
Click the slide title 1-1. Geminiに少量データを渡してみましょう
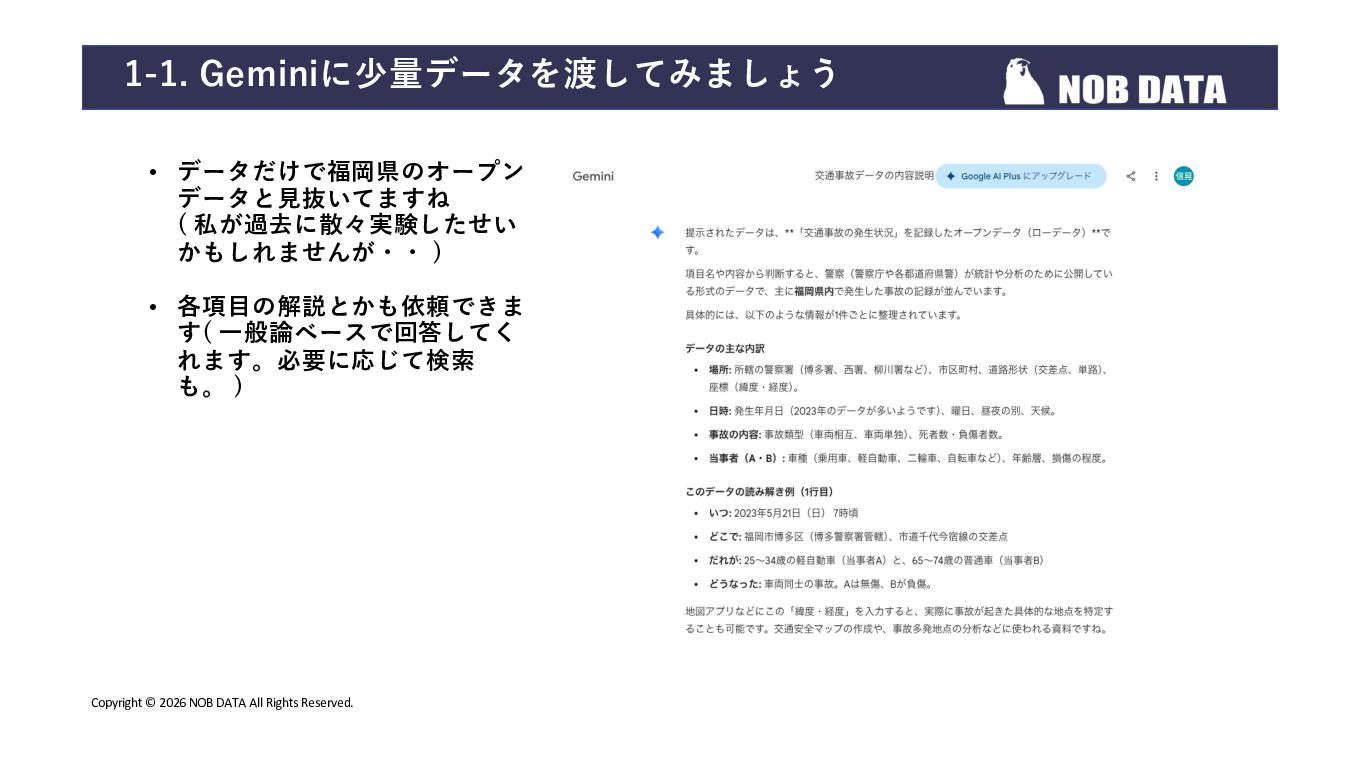[x=481, y=74]
